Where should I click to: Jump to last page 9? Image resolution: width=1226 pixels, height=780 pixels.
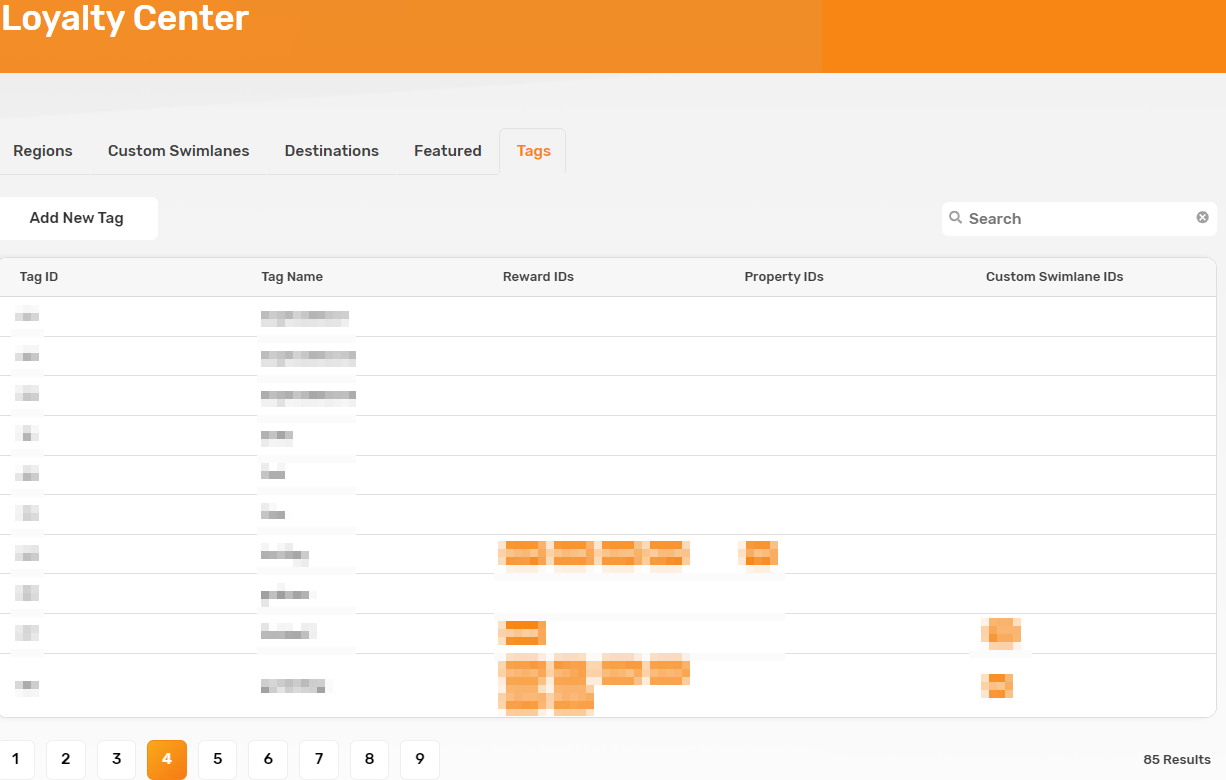(x=420, y=759)
